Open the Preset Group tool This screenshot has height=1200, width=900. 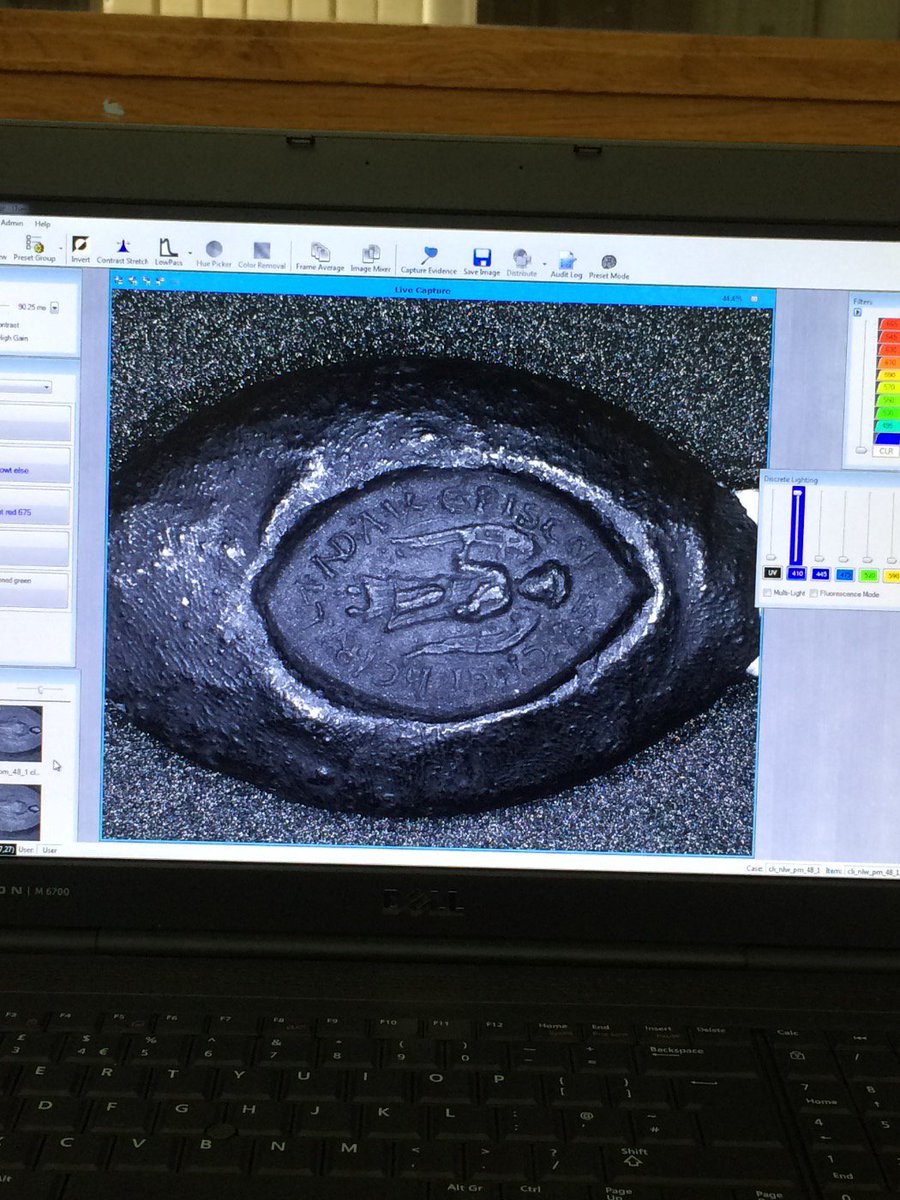click(35, 248)
